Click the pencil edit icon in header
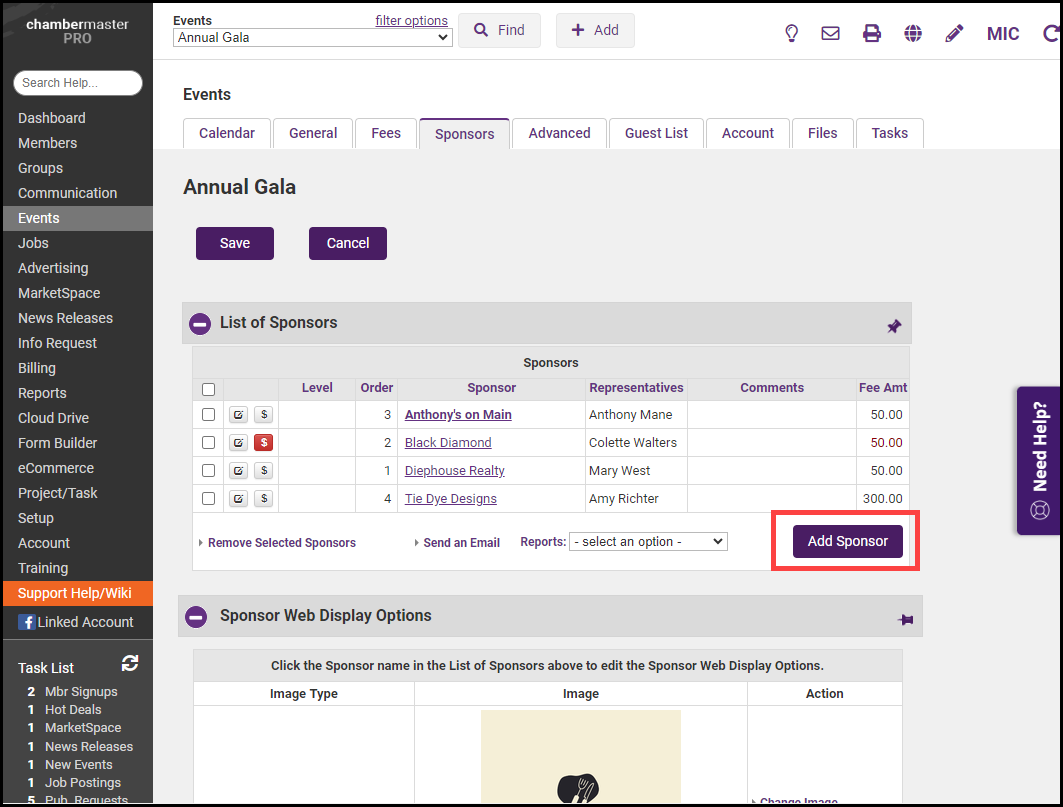1063x807 pixels. 954,33
